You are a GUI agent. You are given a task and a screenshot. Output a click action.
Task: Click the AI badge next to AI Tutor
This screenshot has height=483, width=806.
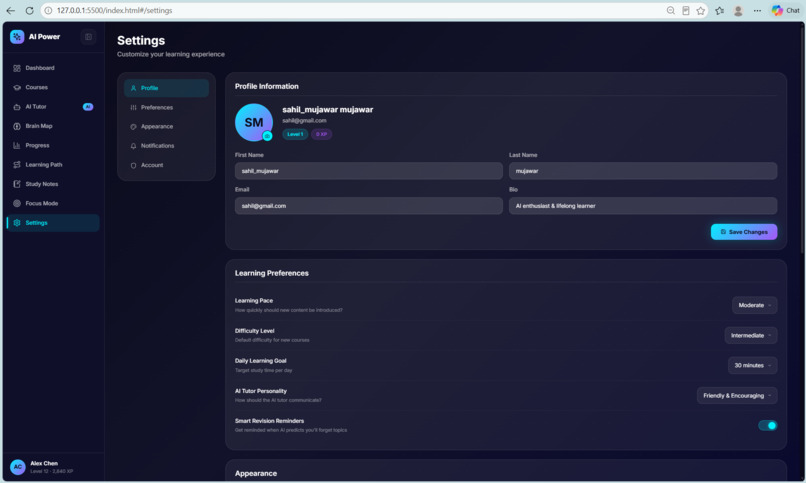coord(88,107)
